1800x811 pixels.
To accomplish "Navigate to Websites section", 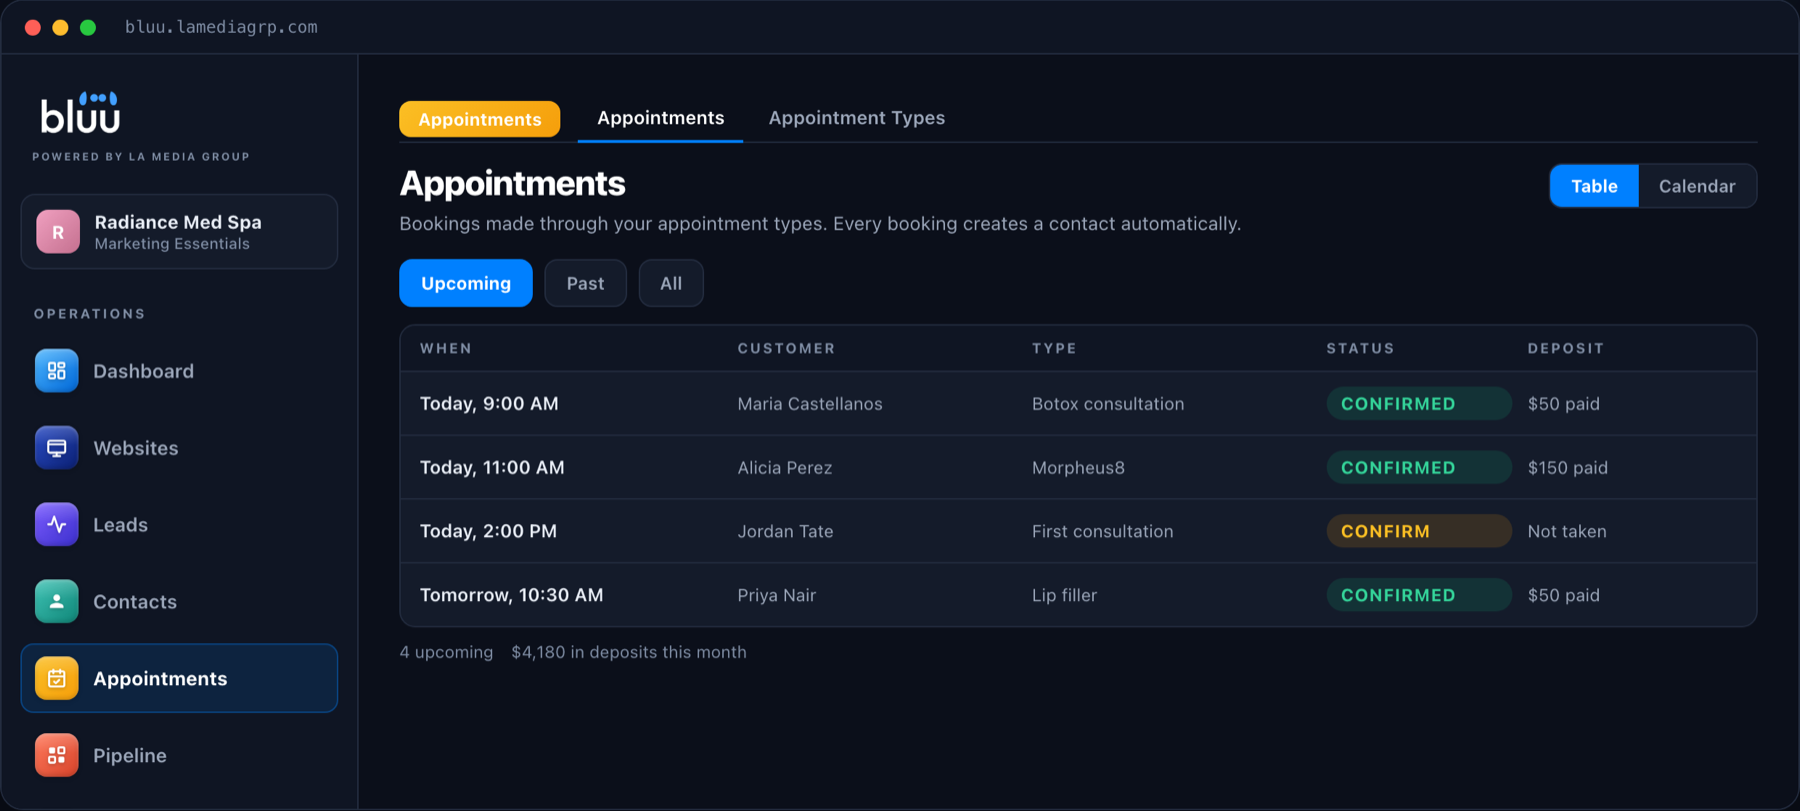I will [x=136, y=448].
